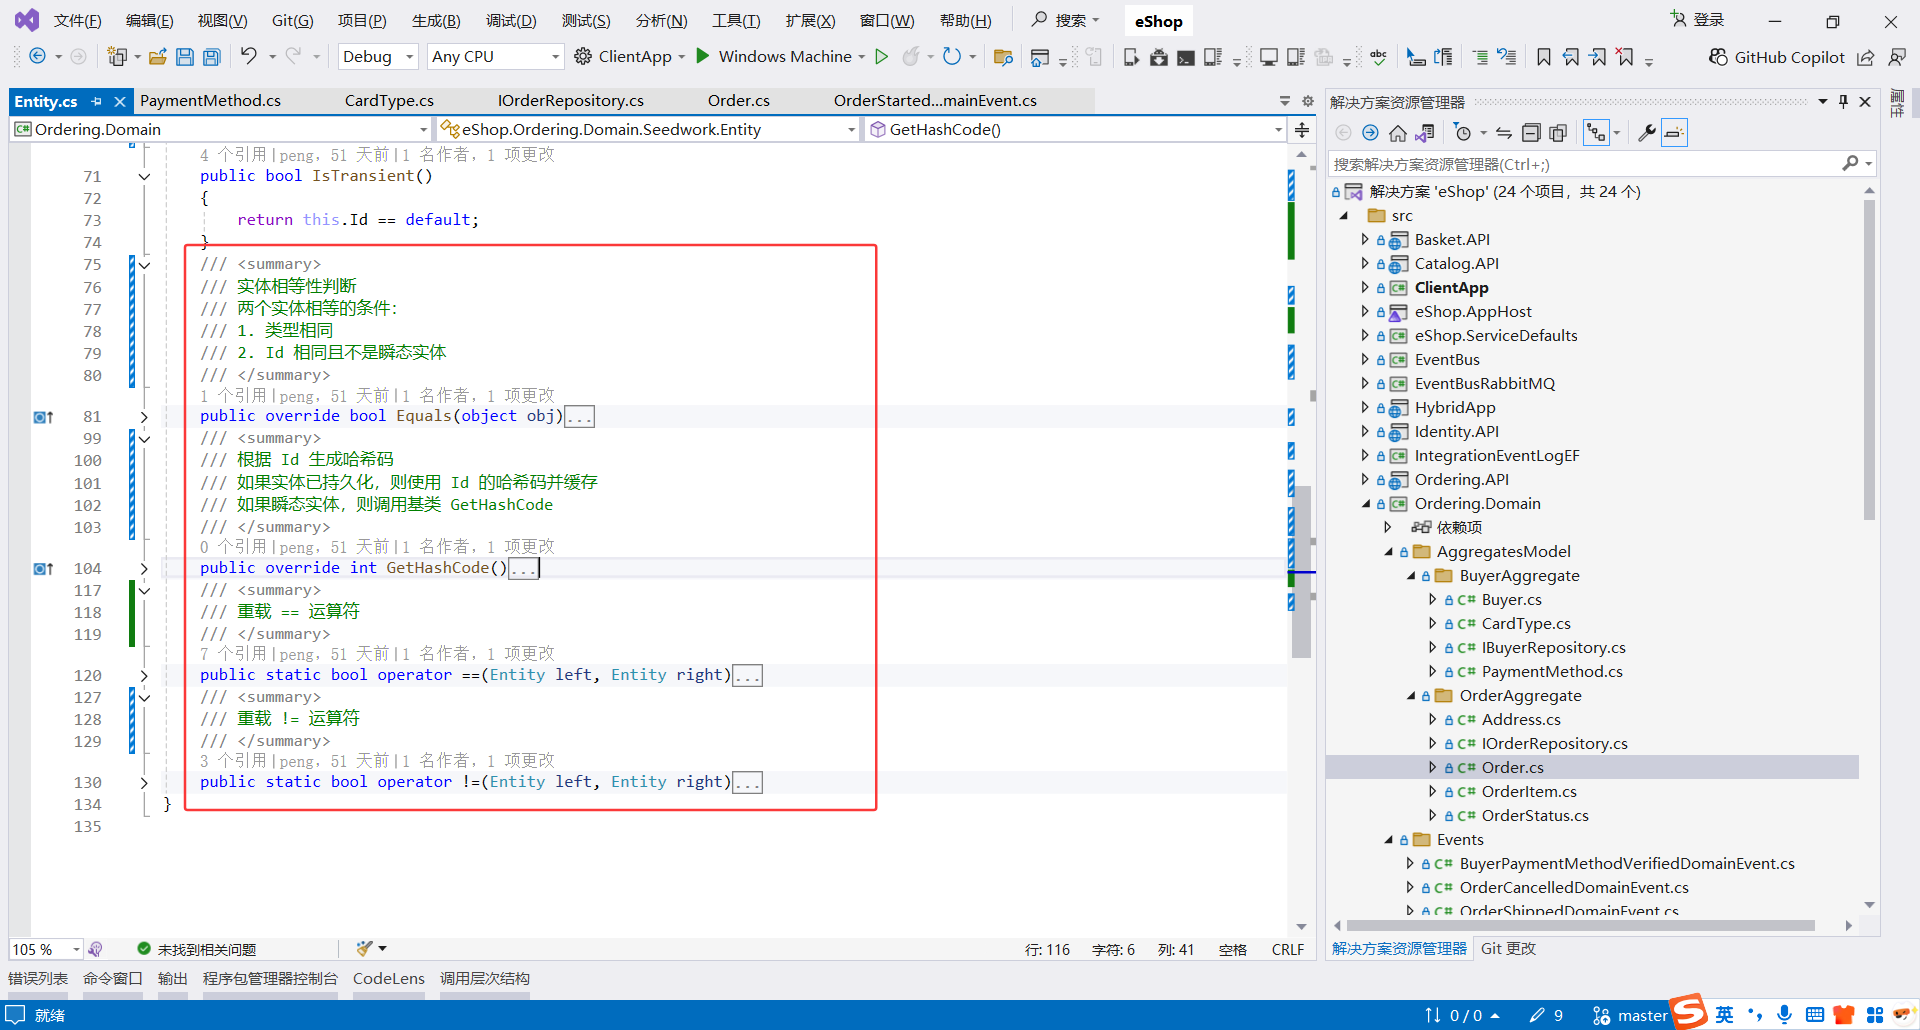This screenshot has height=1030, width=1920.
Task: Open the Any CPU platform dropdown
Action: (x=495, y=57)
